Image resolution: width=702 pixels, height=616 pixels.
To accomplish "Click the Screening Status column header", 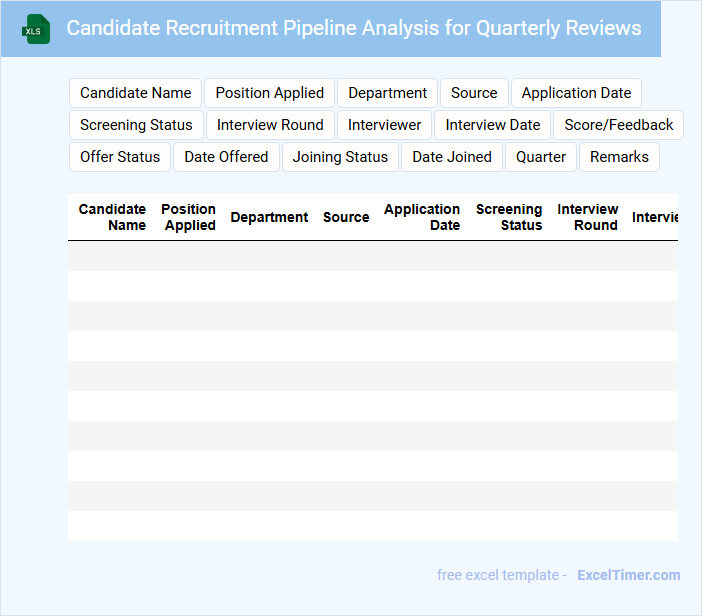I will pos(509,217).
